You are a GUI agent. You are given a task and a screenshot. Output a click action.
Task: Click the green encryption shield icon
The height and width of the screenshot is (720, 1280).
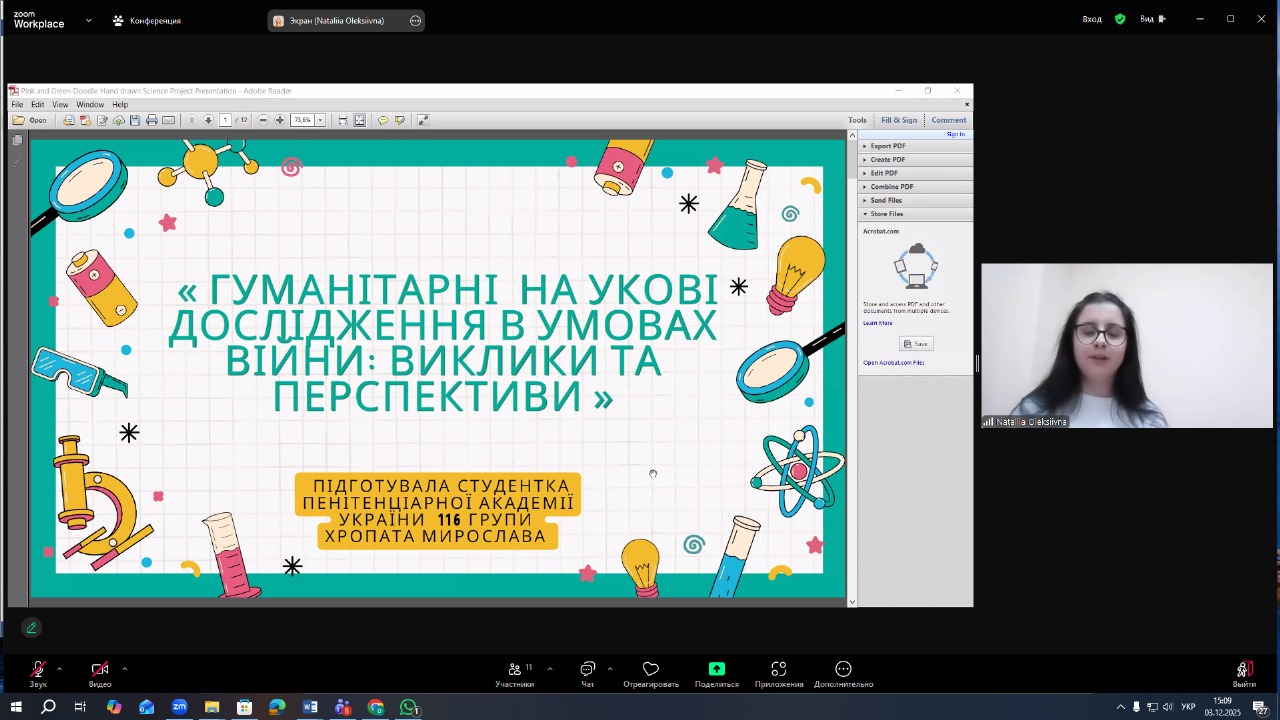point(1120,19)
